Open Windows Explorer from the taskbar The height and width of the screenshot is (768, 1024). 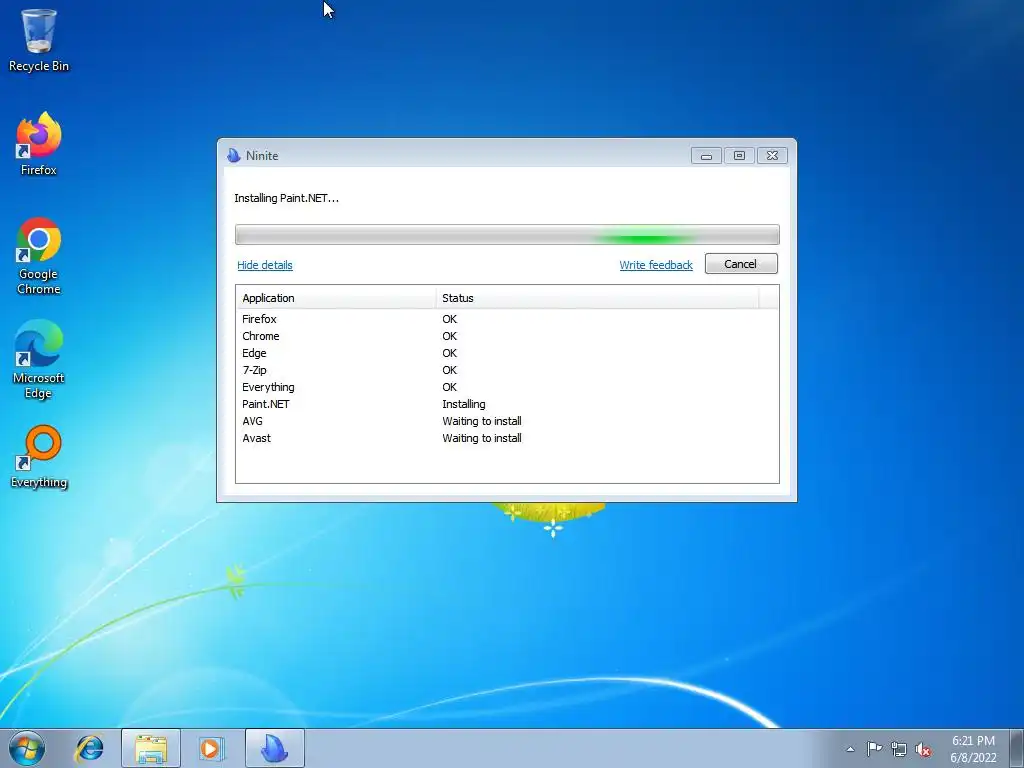click(151, 748)
